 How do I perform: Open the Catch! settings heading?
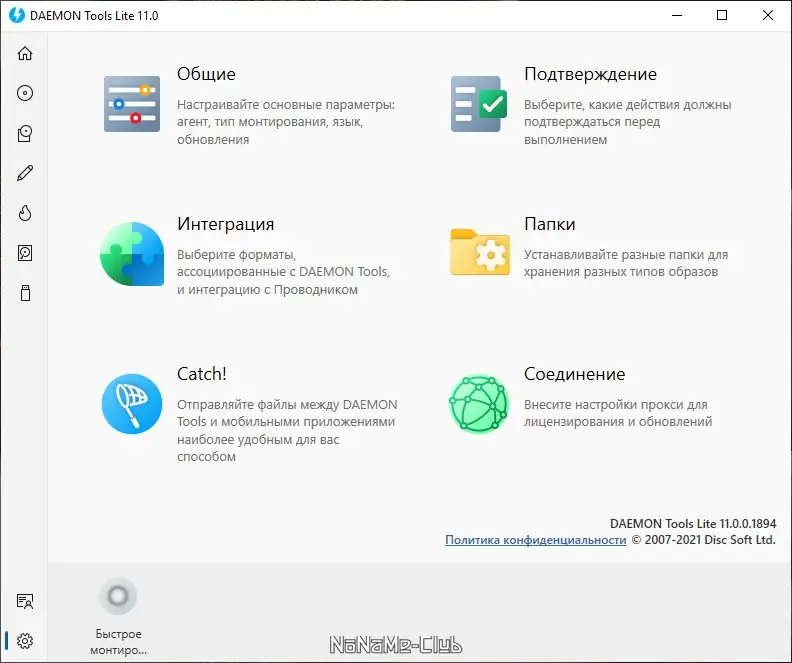[x=202, y=374]
